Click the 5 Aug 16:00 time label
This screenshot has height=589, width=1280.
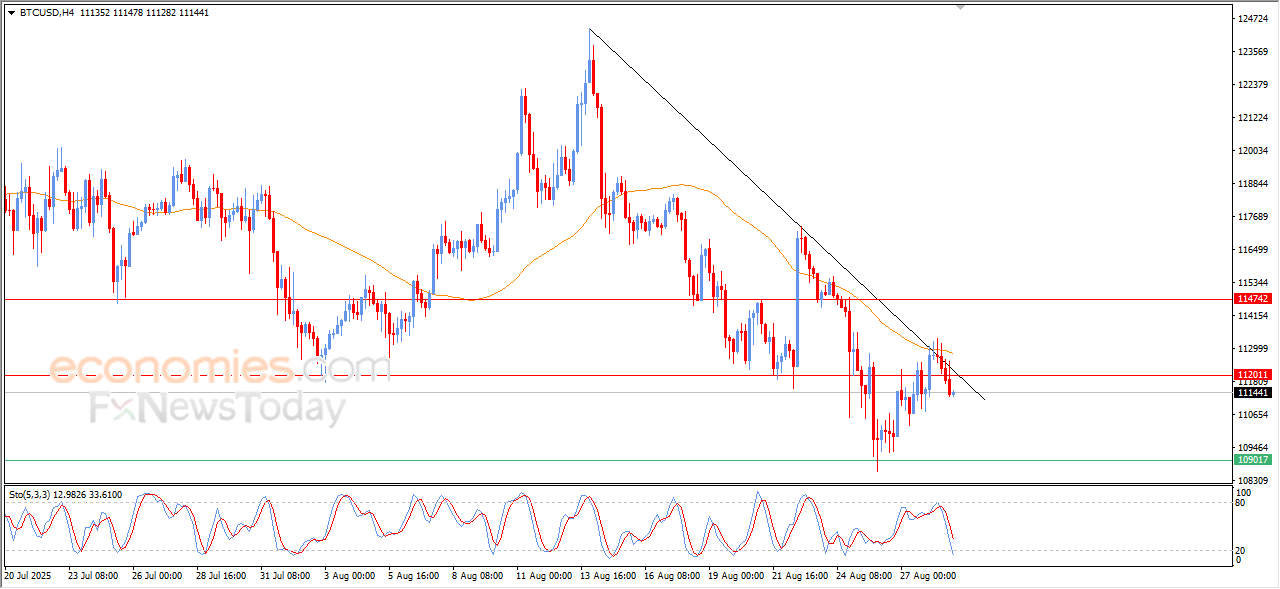(415, 576)
